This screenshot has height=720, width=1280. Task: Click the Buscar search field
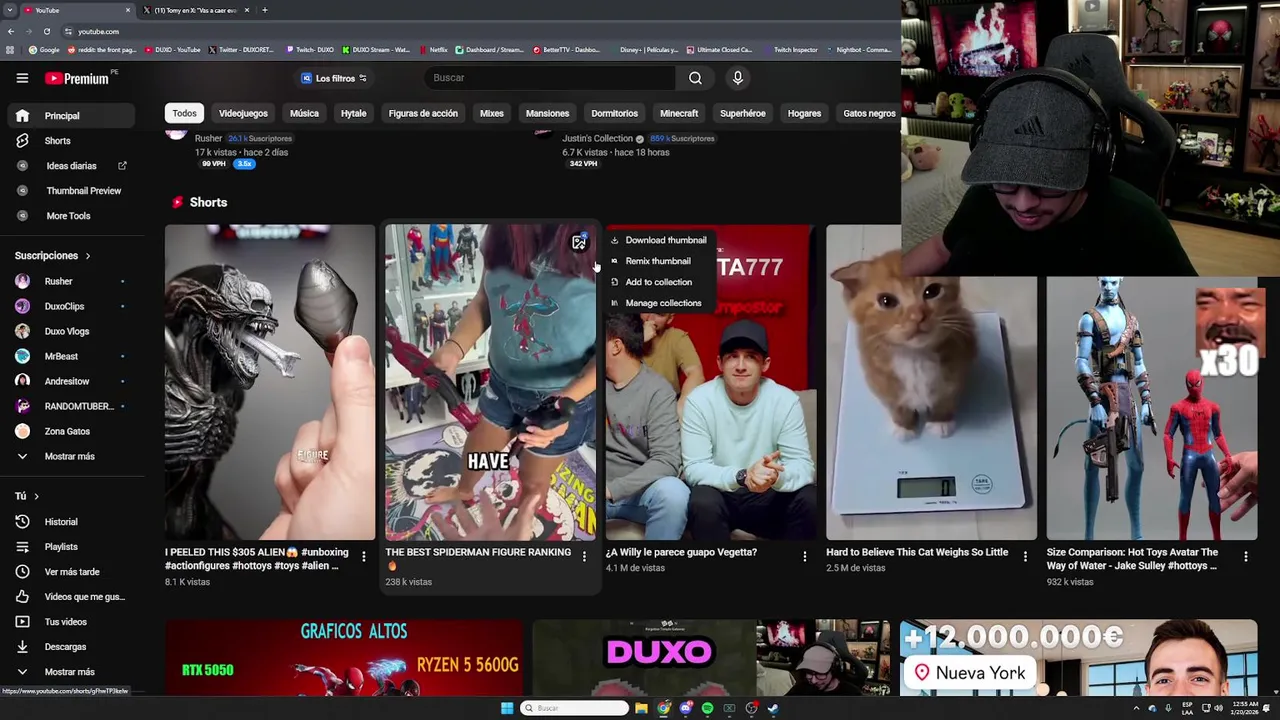[550, 78]
